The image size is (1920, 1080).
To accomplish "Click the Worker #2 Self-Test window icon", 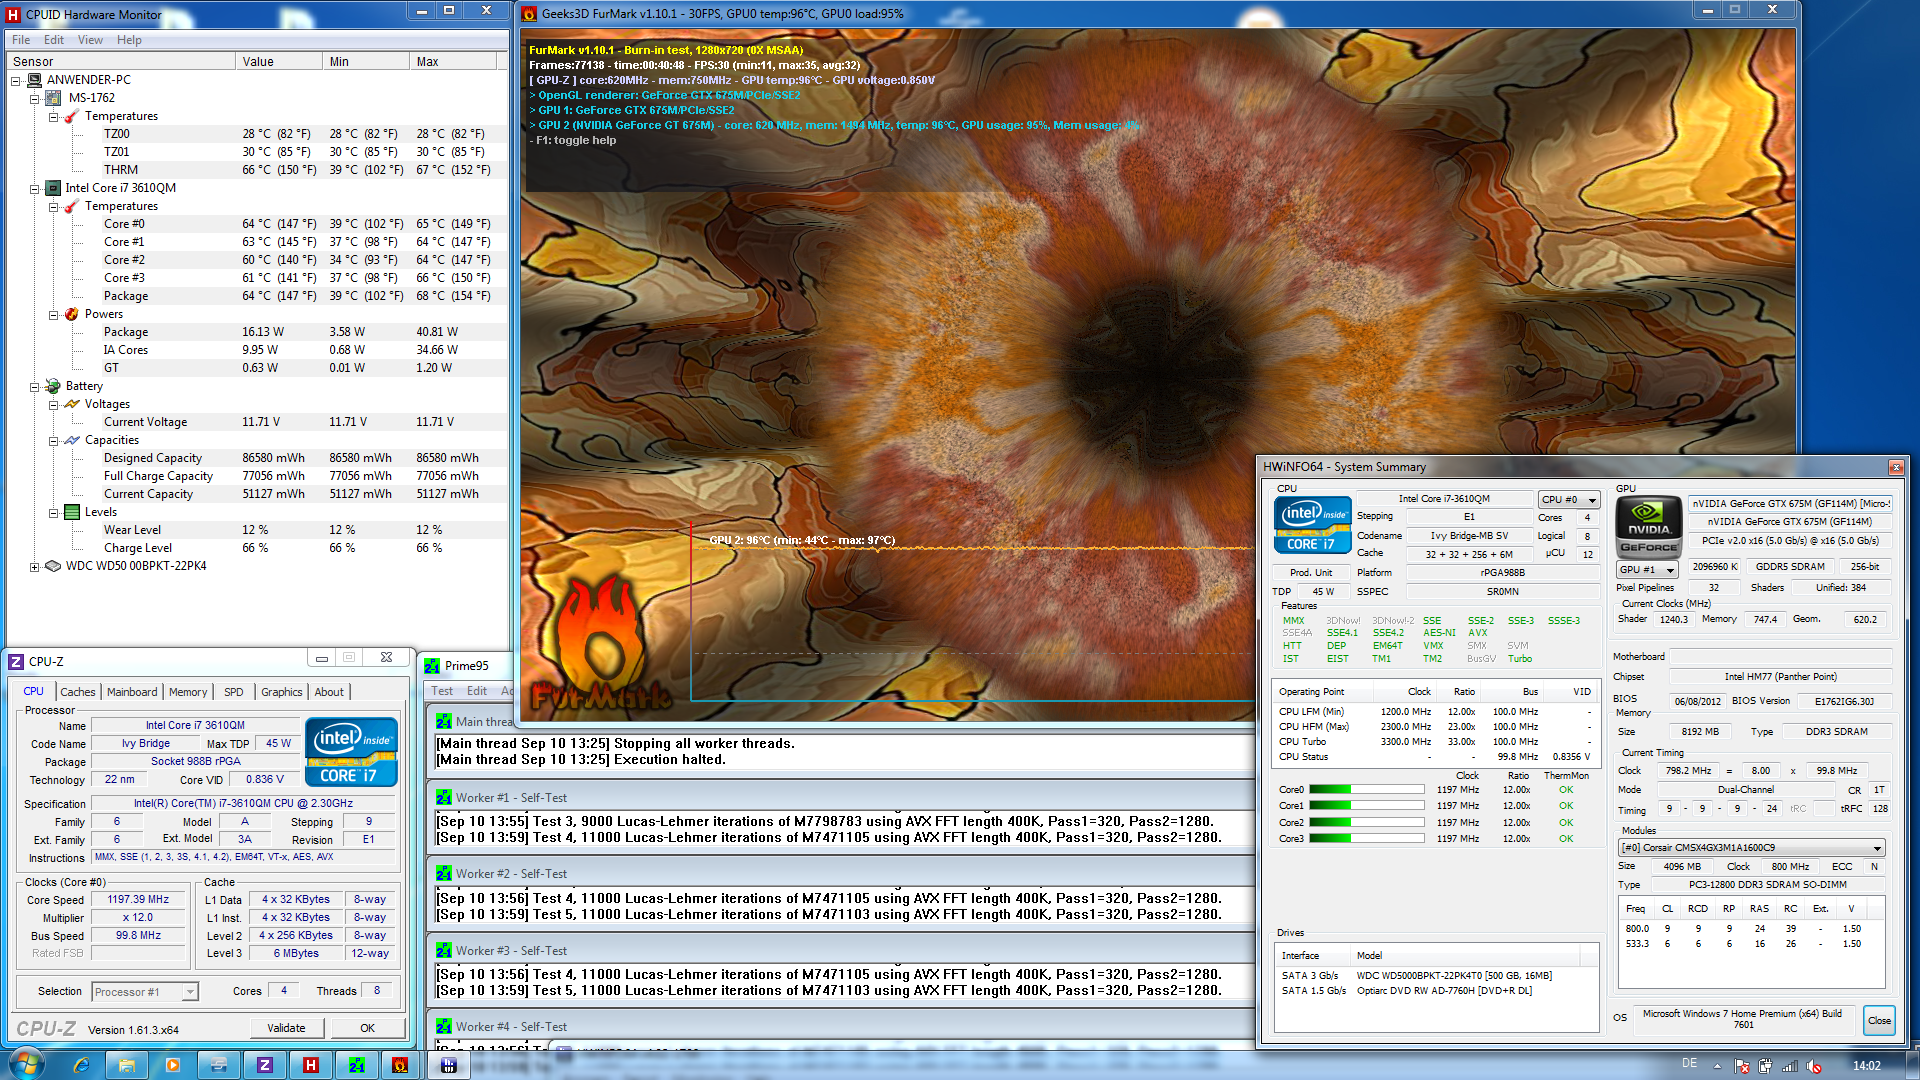I will [x=444, y=874].
